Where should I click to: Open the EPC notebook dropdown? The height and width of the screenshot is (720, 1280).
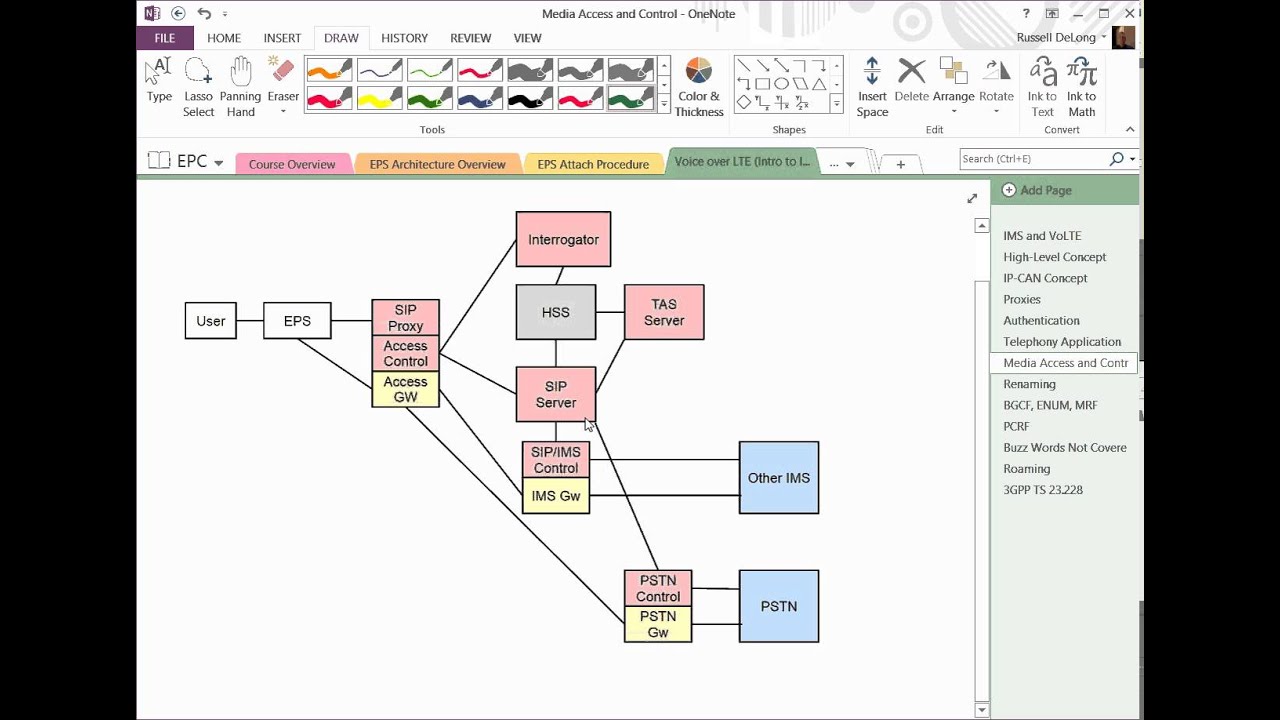click(218, 163)
